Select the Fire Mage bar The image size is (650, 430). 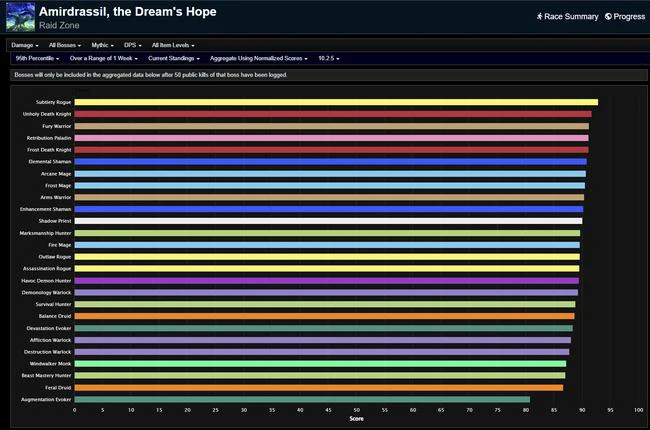point(327,245)
